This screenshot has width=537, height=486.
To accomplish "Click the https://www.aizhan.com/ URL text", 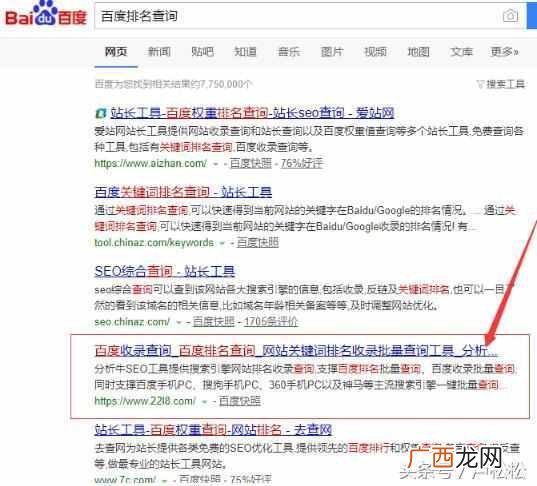I will coord(150,163).
